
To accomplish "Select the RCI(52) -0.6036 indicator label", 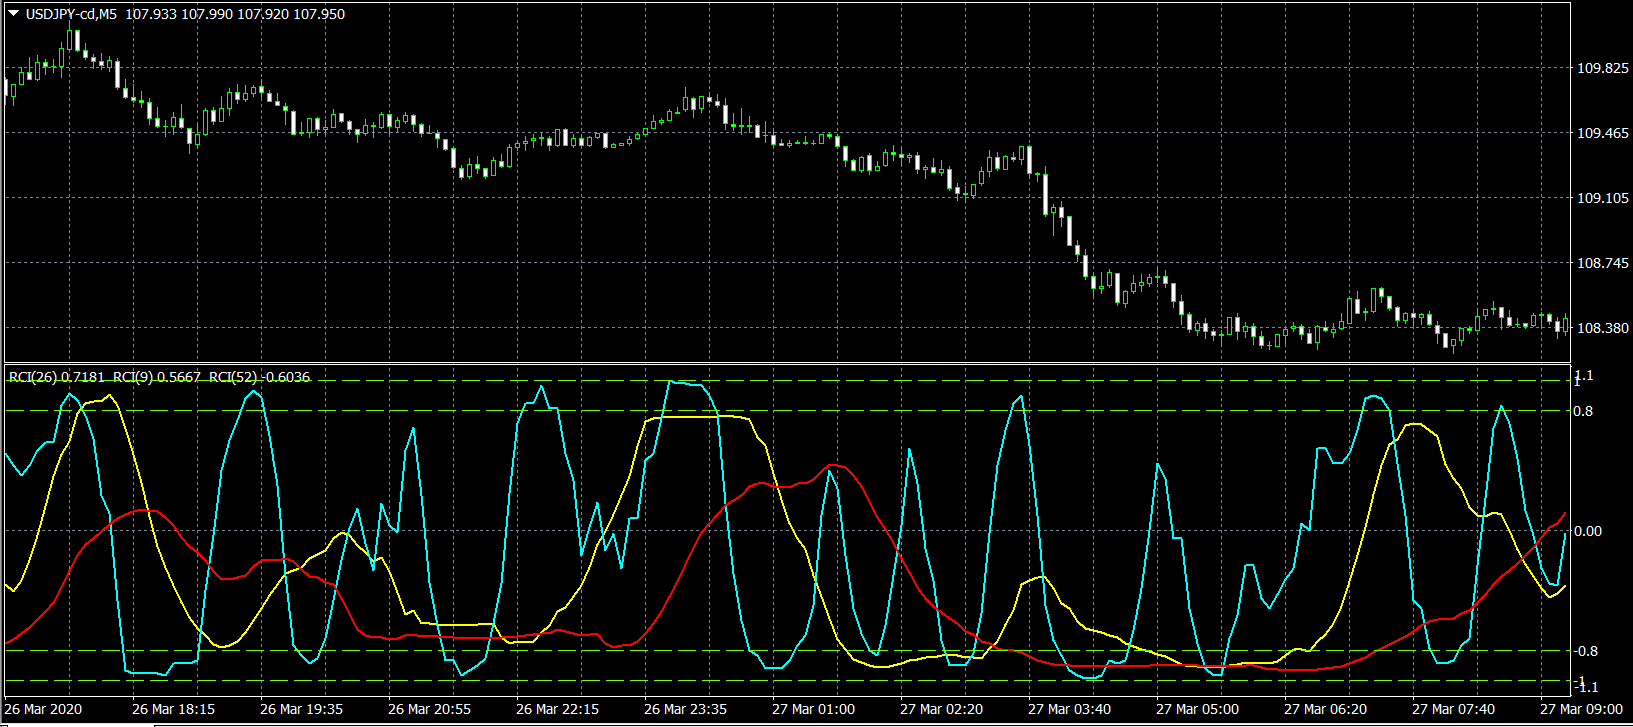I will (x=259, y=377).
